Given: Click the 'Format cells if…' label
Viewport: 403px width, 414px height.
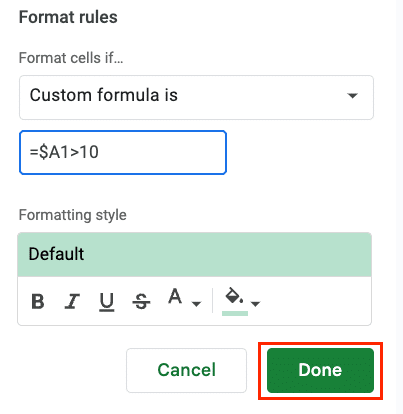Looking at the screenshot, I should 71,58.
